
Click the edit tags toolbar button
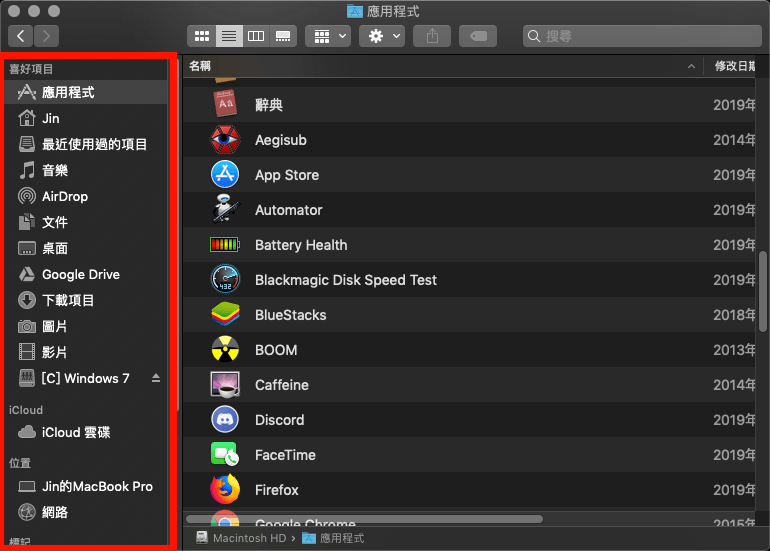click(x=478, y=36)
